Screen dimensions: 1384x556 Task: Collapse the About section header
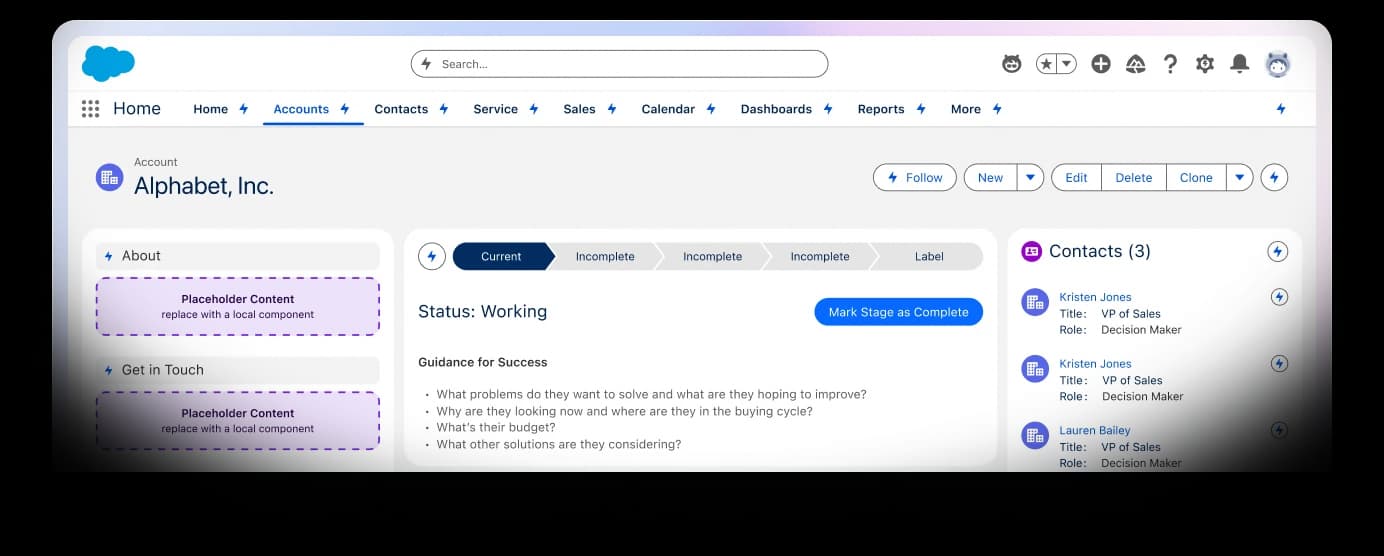coord(238,256)
